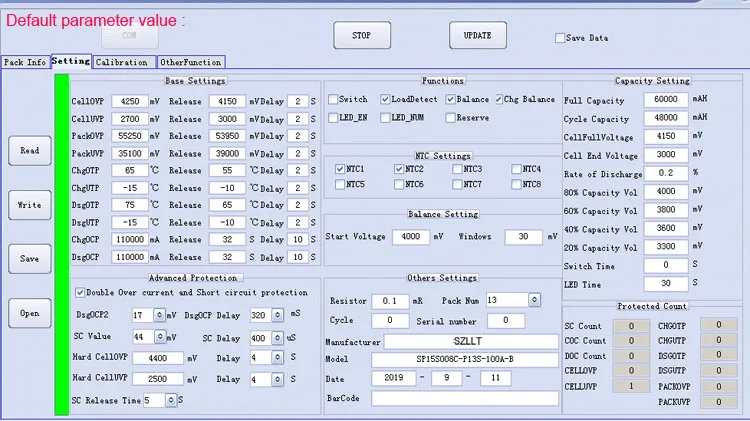This screenshot has height=421, width=750.
Task: Click the DsgOCP Delay field
Action: point(298,257)
